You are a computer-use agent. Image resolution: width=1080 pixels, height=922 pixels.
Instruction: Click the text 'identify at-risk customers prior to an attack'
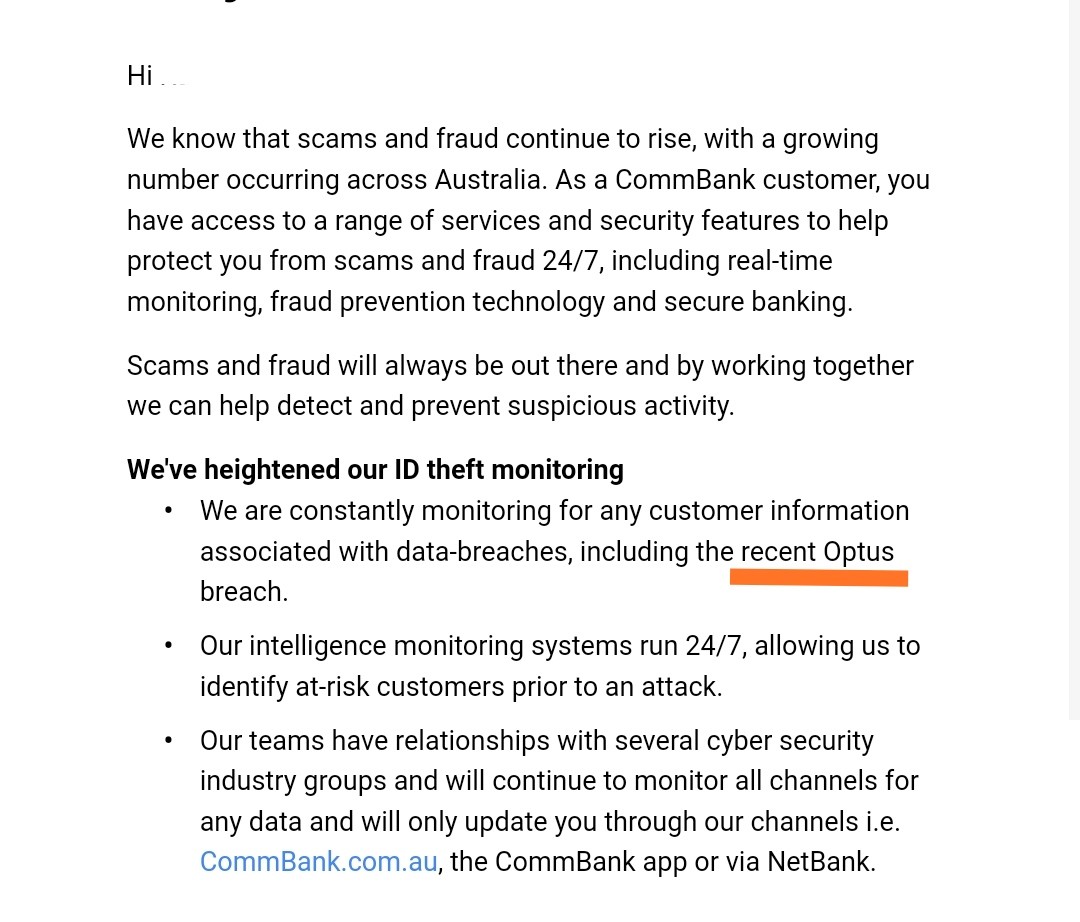pyautogui.click(x=459, y=687)
